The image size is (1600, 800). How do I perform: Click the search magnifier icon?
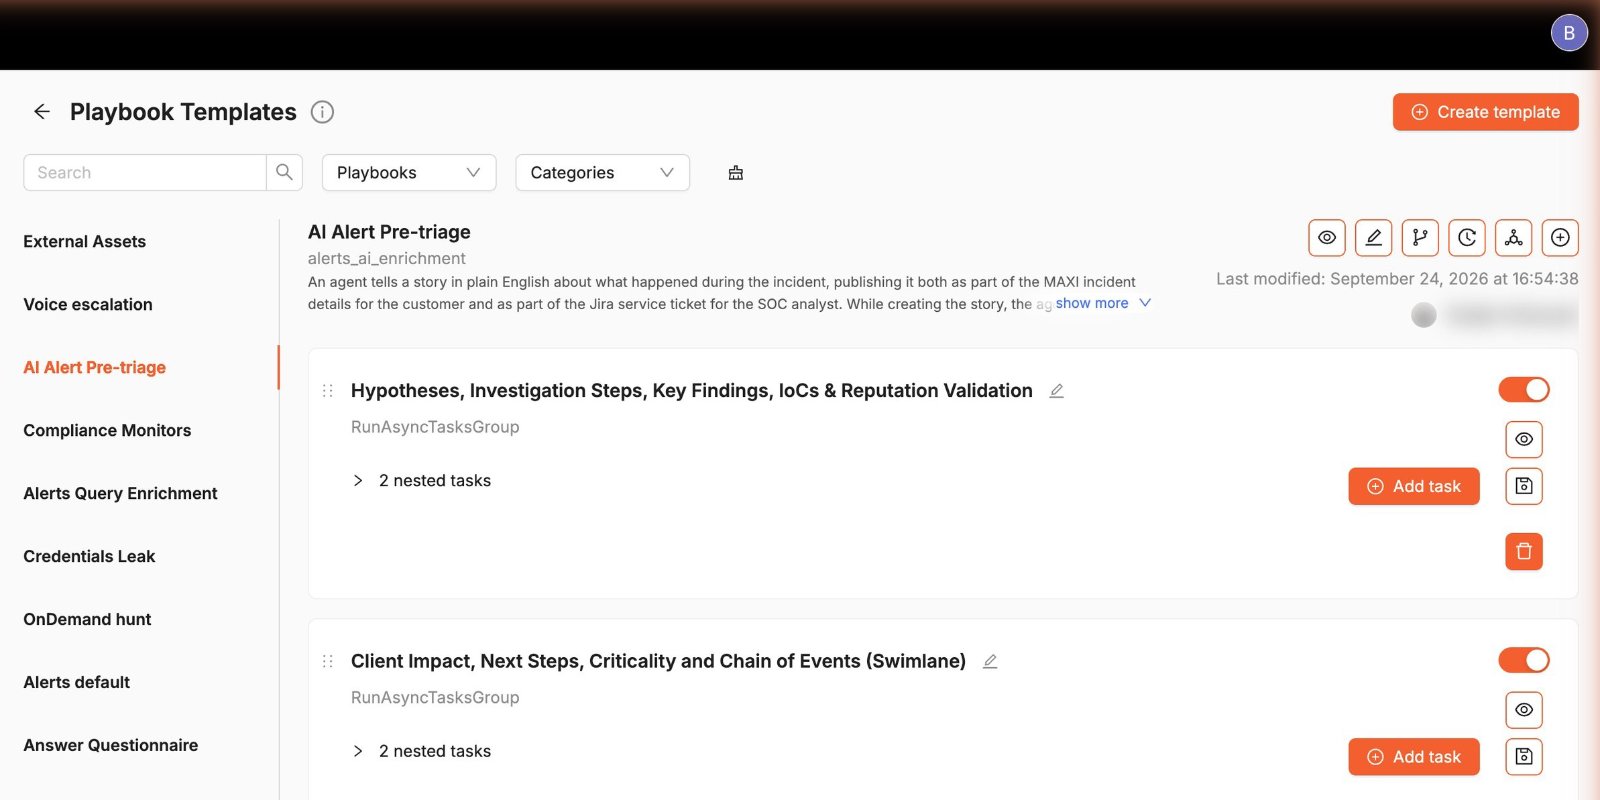point(284,172)
